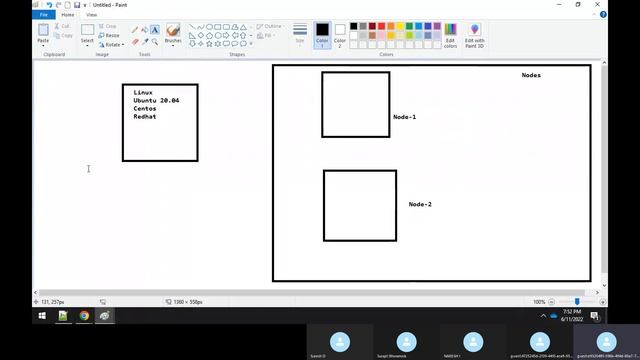This screenshot has height=360, width=640.
Task: Choose the Oval shape
Action: point(209,27)
